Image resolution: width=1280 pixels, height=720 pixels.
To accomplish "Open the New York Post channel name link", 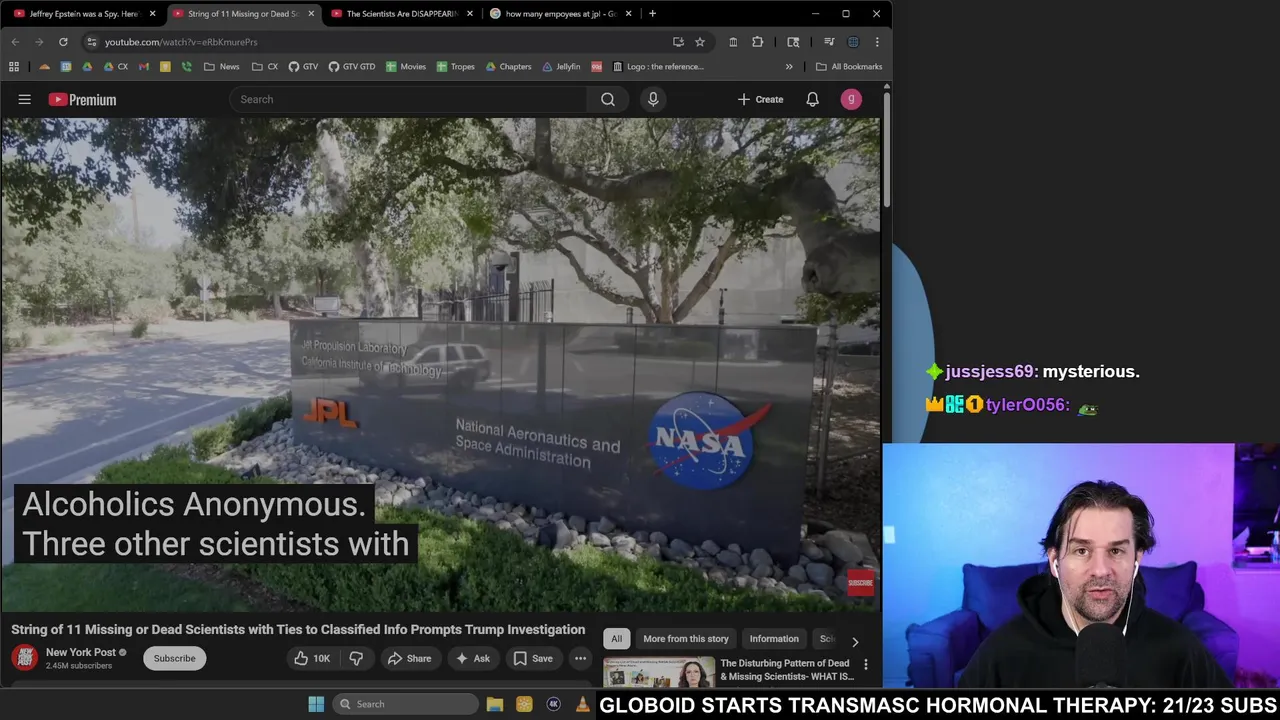I will pyautogui.click(x=81, y=652).
